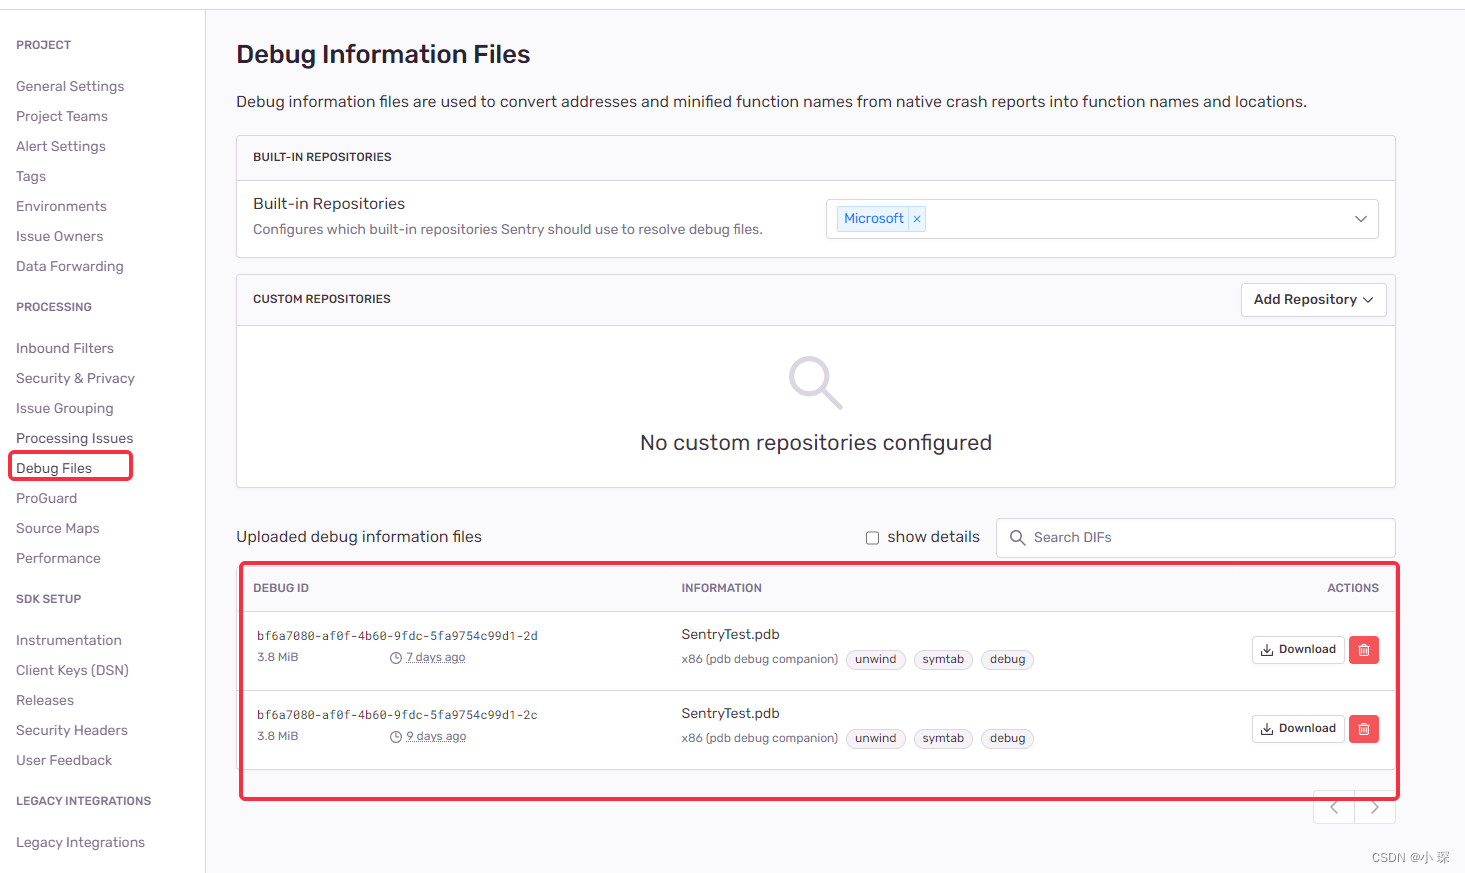Click the Microsoft tag in the repository selector
The image size is (1465, 873).
[x=873, y=219]
